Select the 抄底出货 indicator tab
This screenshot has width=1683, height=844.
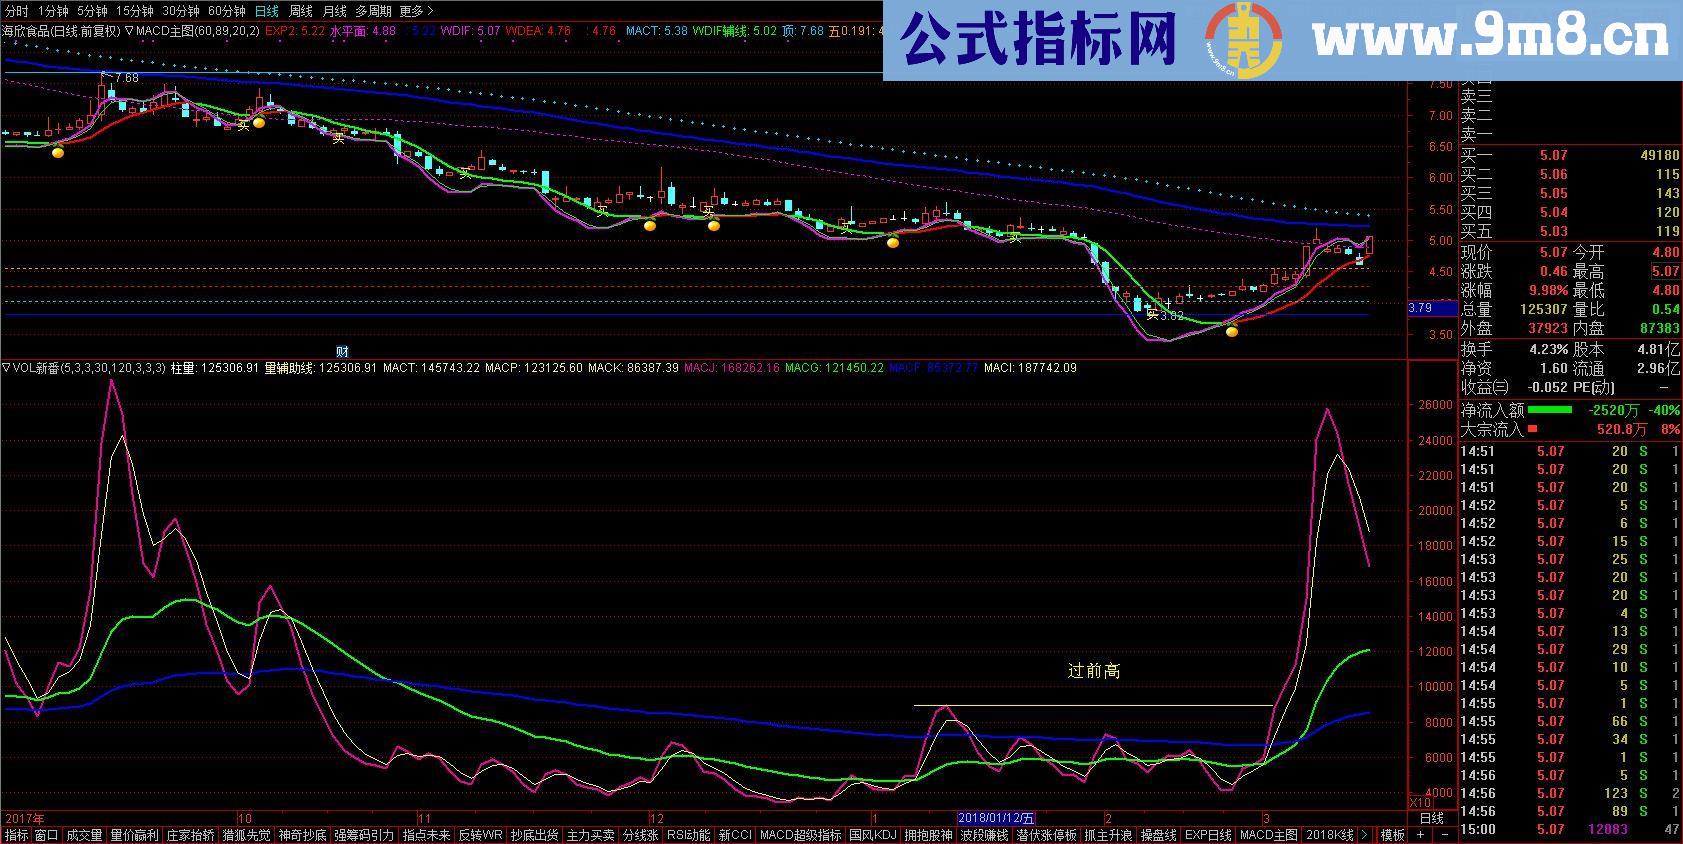click(534, 835)
